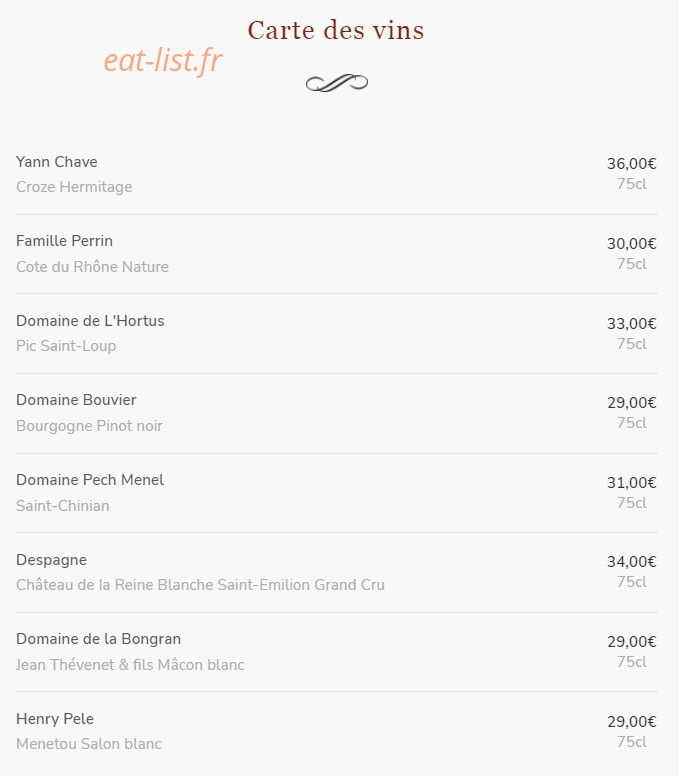
Task: Click the 36,00€ price of Yann Chave
Action: 632,164
